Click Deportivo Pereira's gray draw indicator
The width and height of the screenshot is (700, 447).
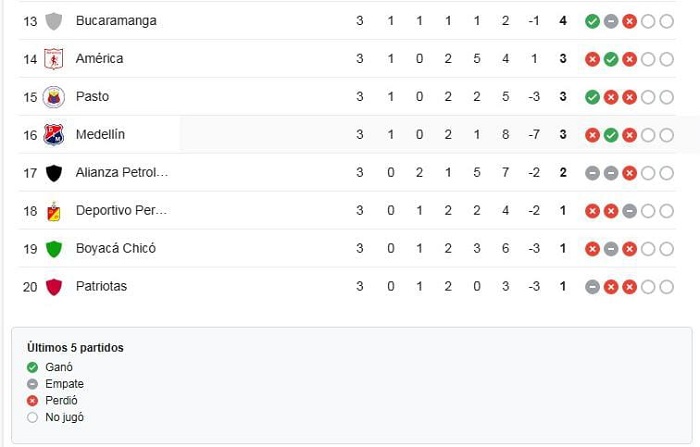tap(629, 211)
